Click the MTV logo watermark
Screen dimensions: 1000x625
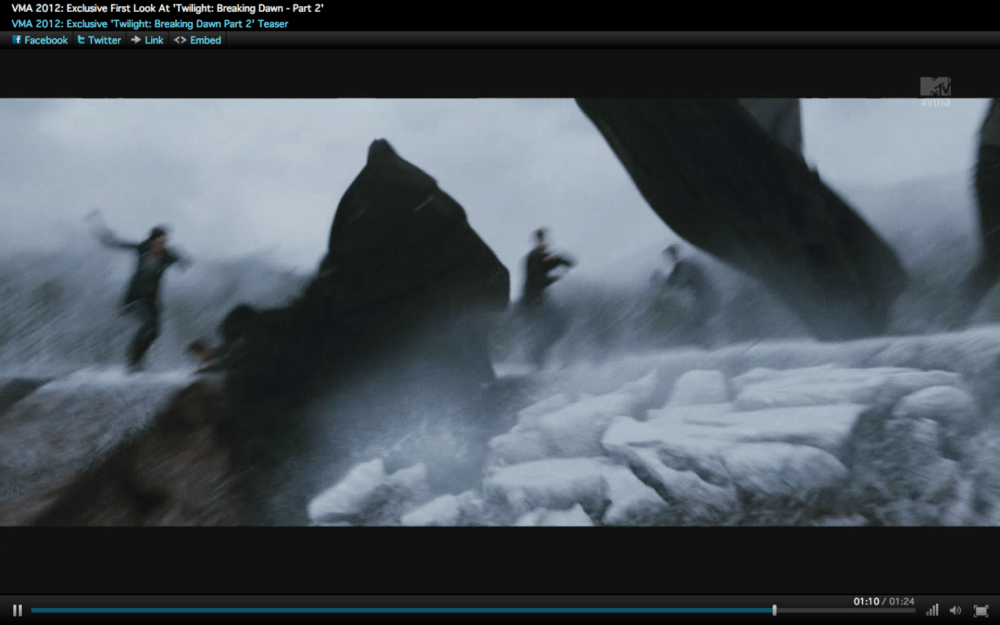(935, 87)
